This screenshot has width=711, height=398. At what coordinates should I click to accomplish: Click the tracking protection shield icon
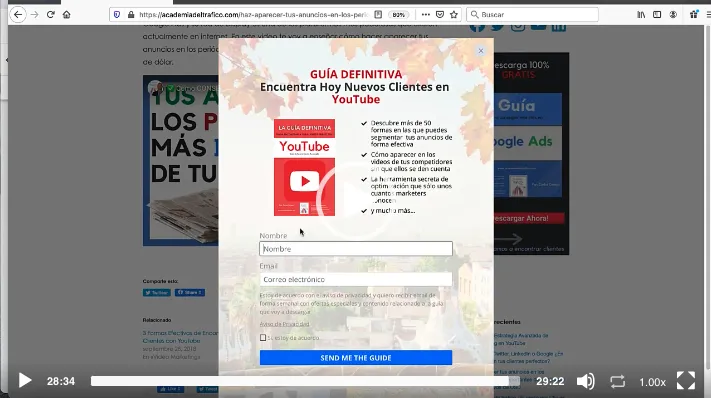(117, 15)
